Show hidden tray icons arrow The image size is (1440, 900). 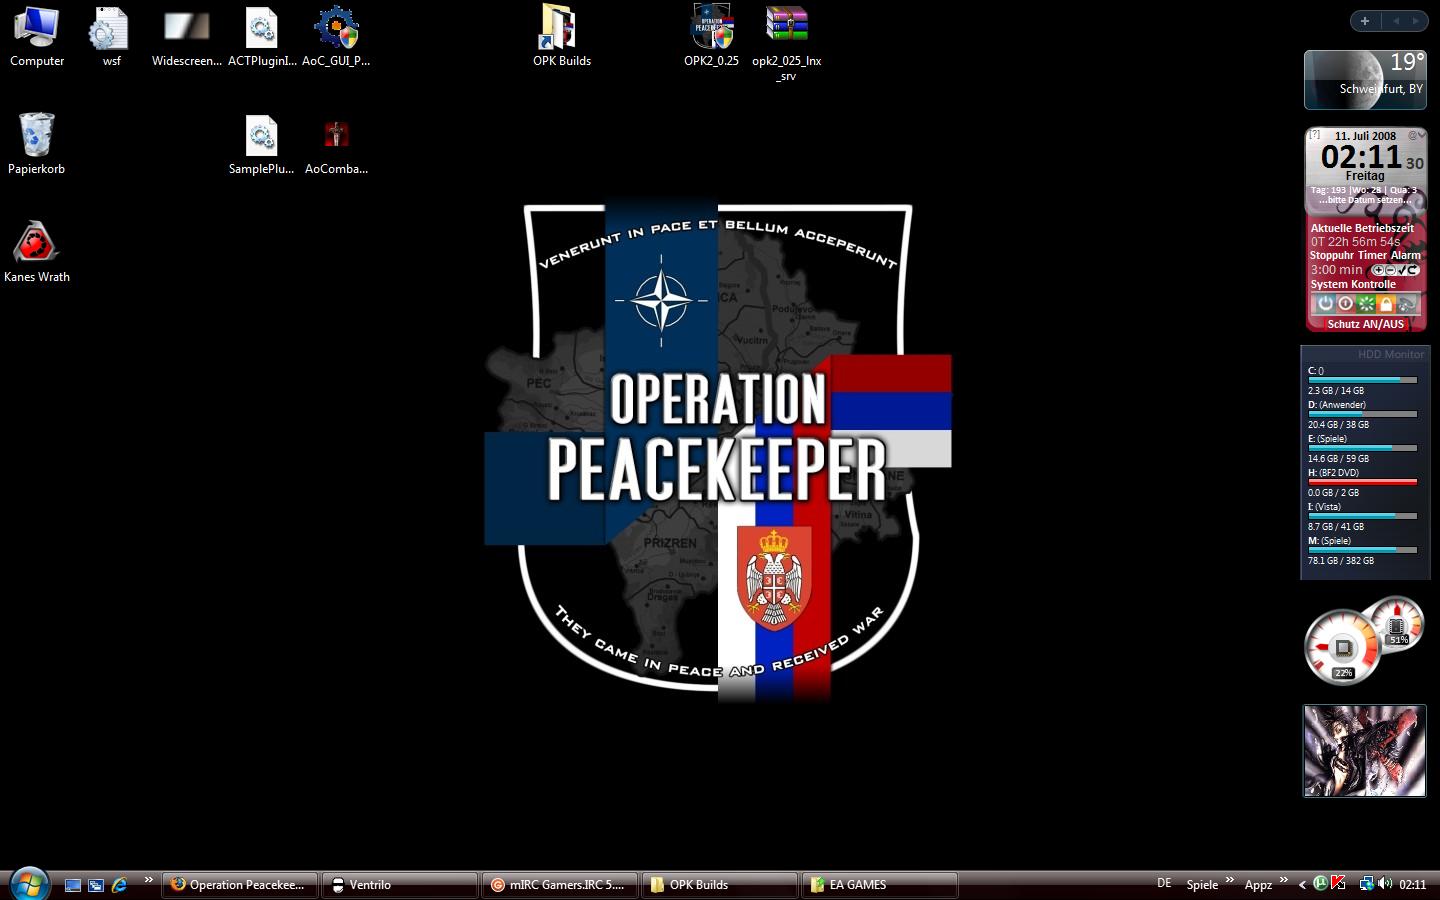[x=1302, y=885]
